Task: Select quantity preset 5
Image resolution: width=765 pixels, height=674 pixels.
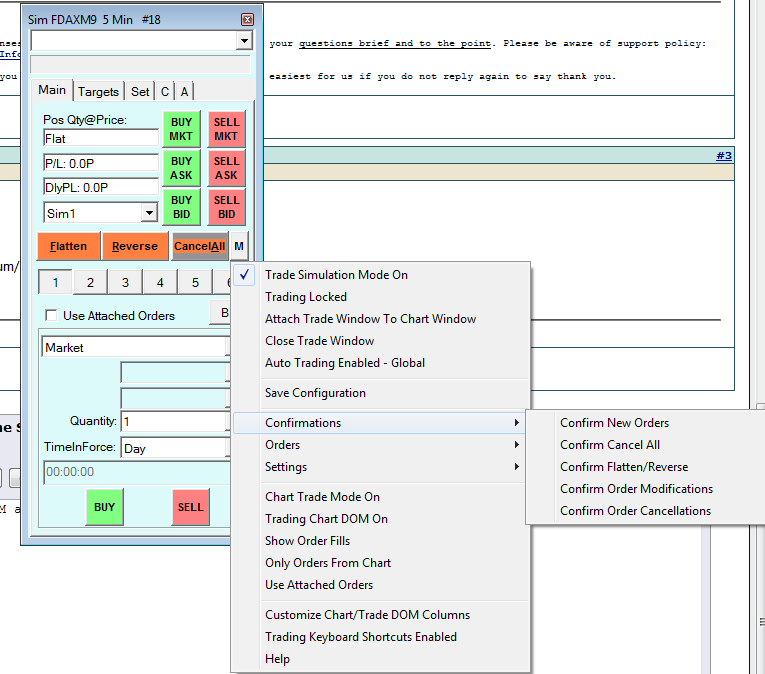Action: 195,283
